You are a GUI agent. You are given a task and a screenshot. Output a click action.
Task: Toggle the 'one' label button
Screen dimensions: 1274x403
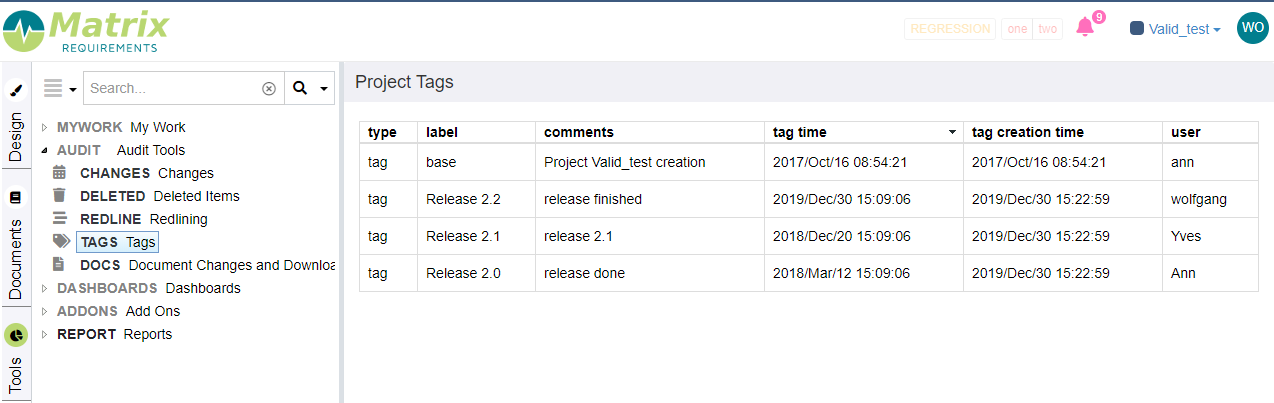click(x=1017, y=29)
